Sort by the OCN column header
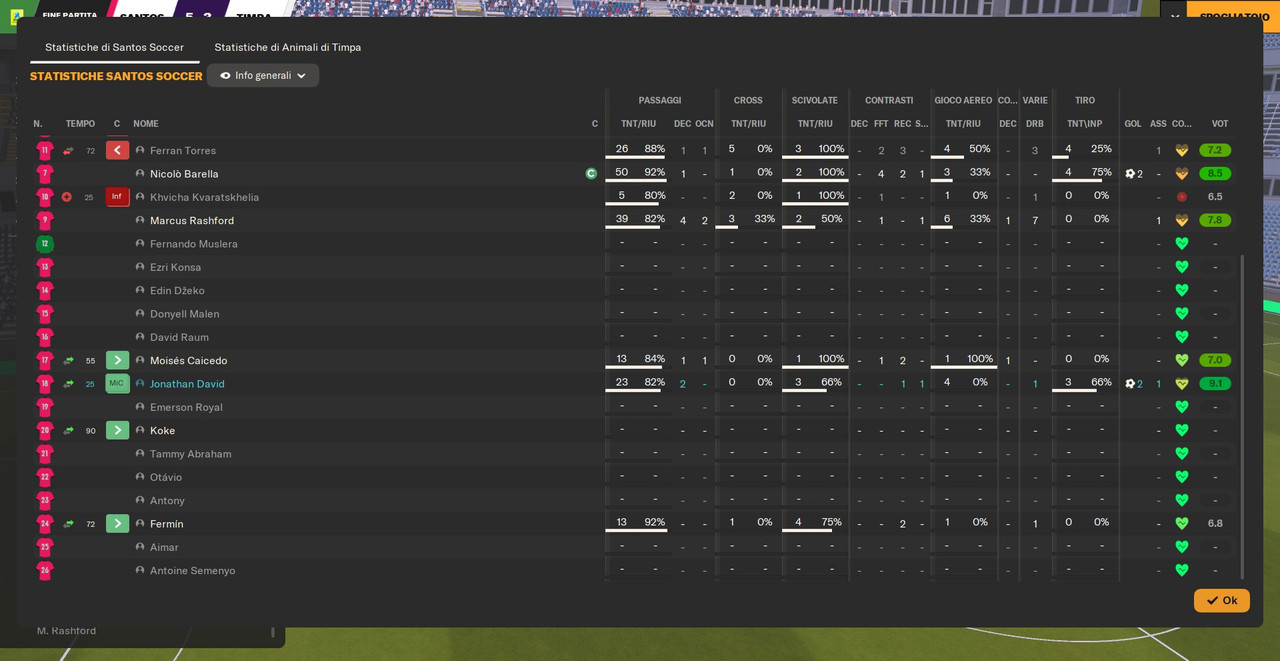 (x=704, y=124)
